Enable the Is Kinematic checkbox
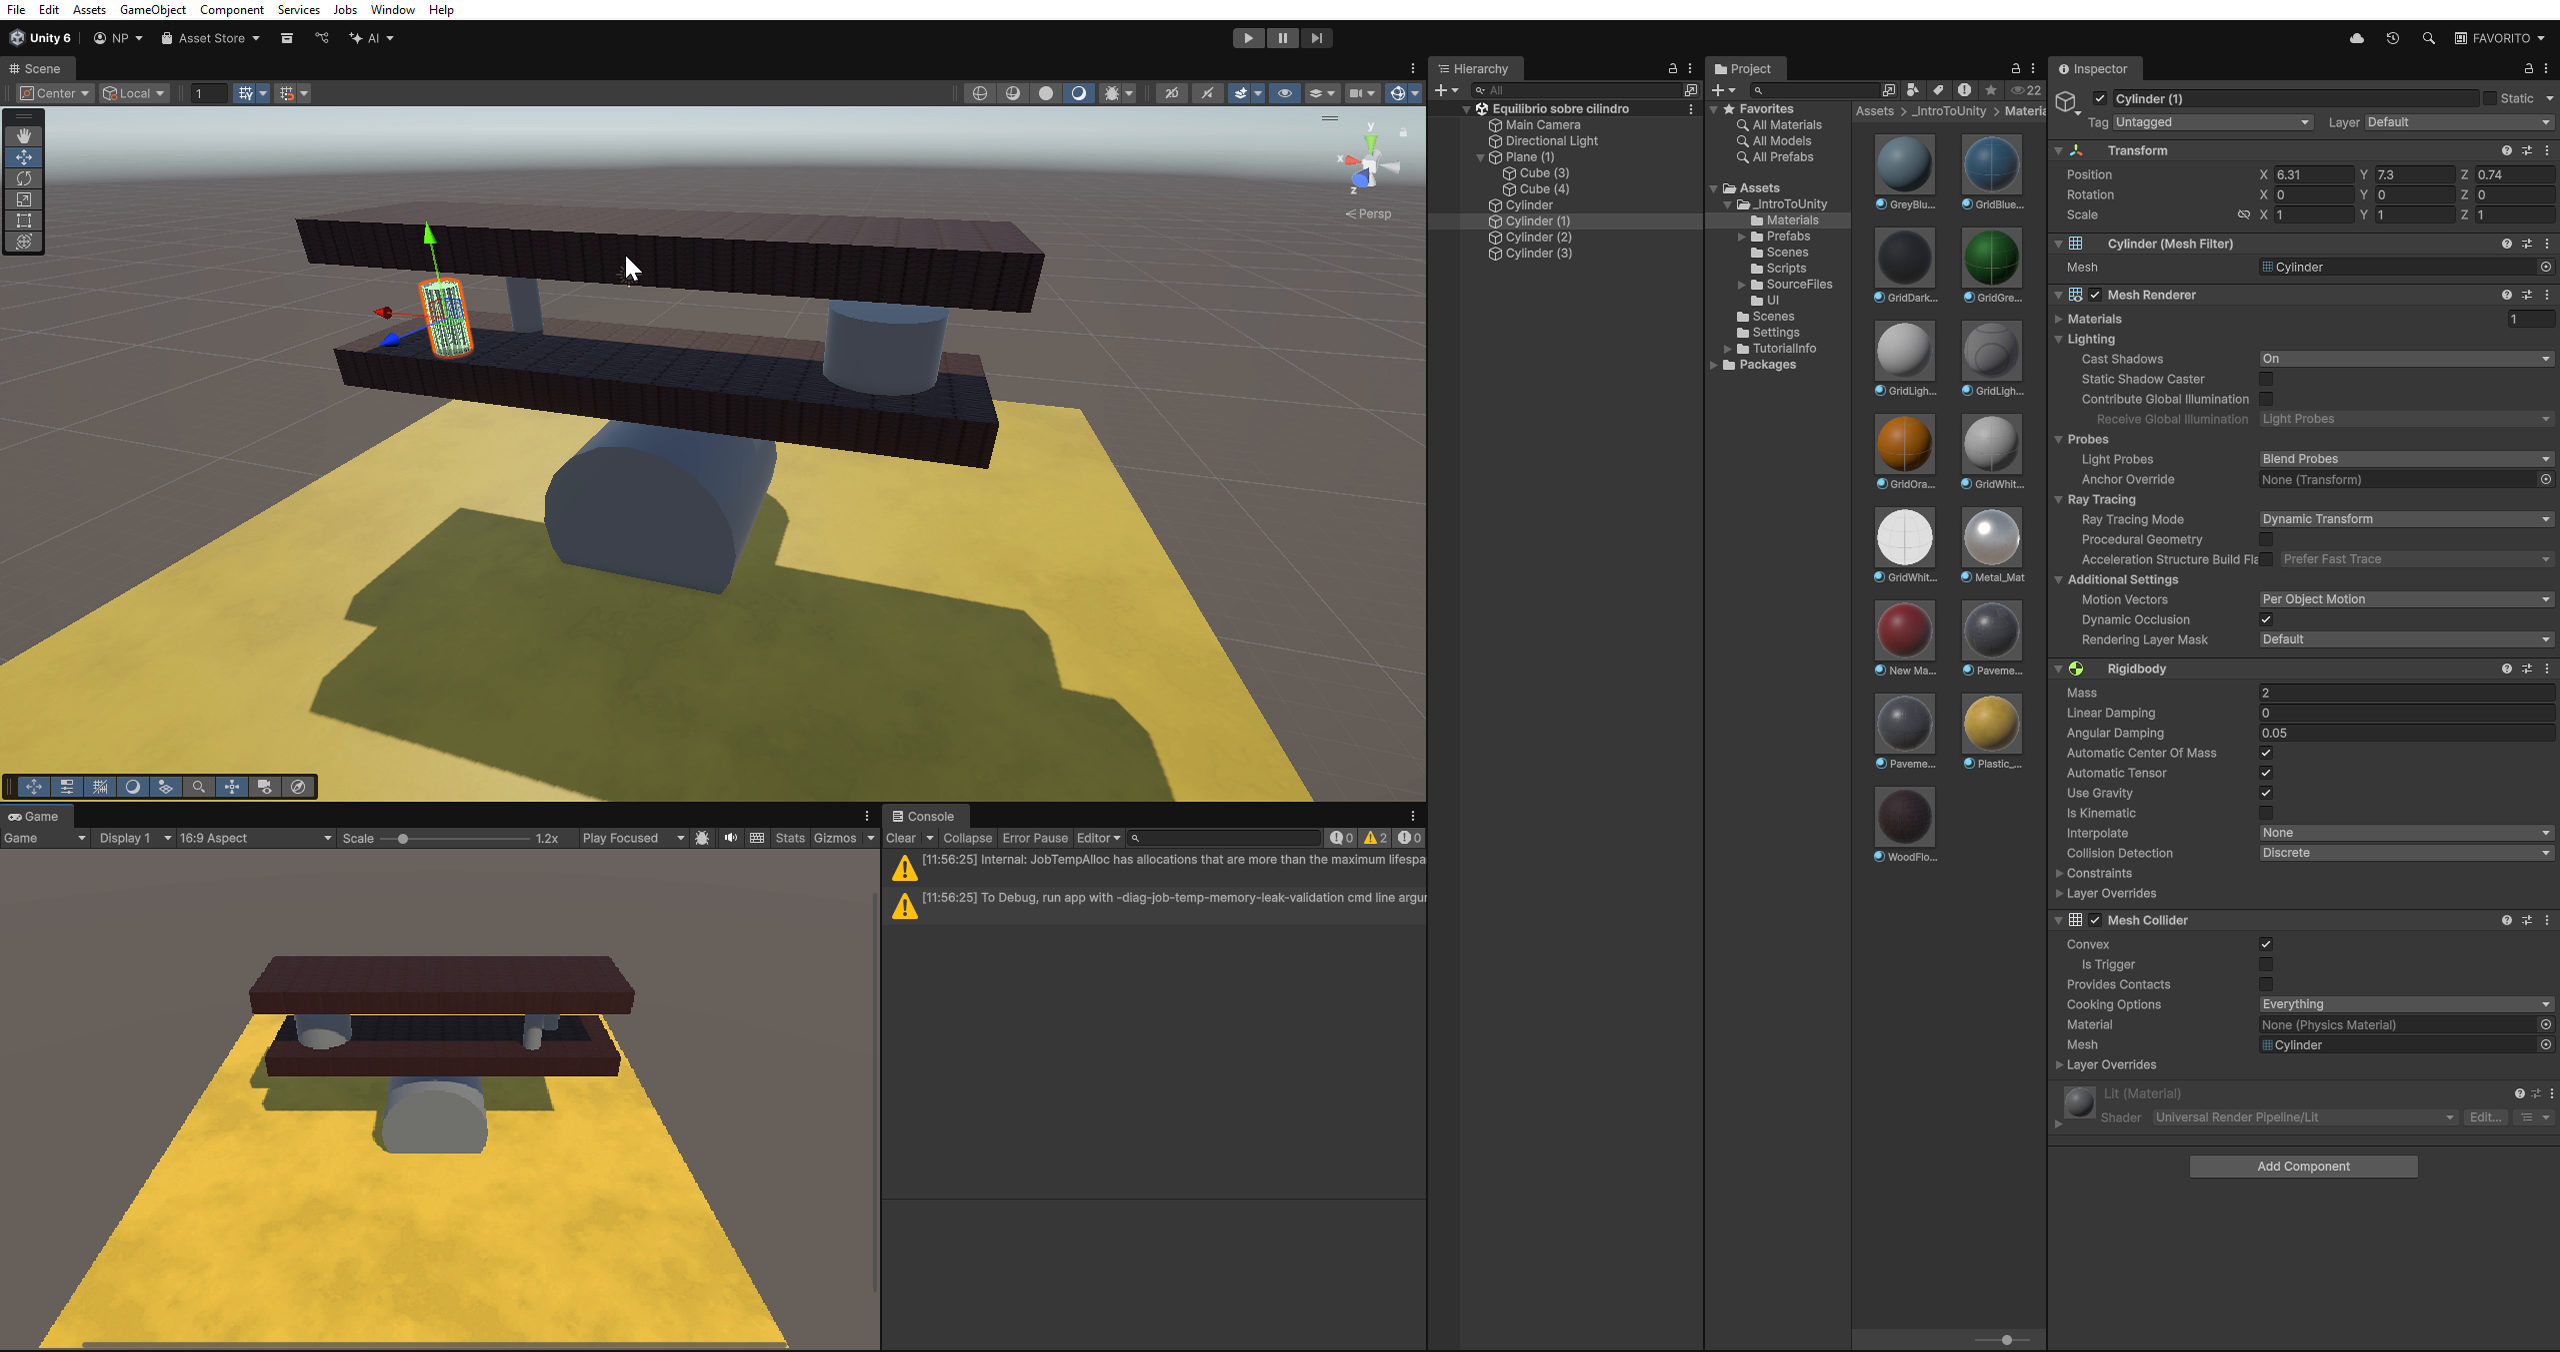 2266,813
